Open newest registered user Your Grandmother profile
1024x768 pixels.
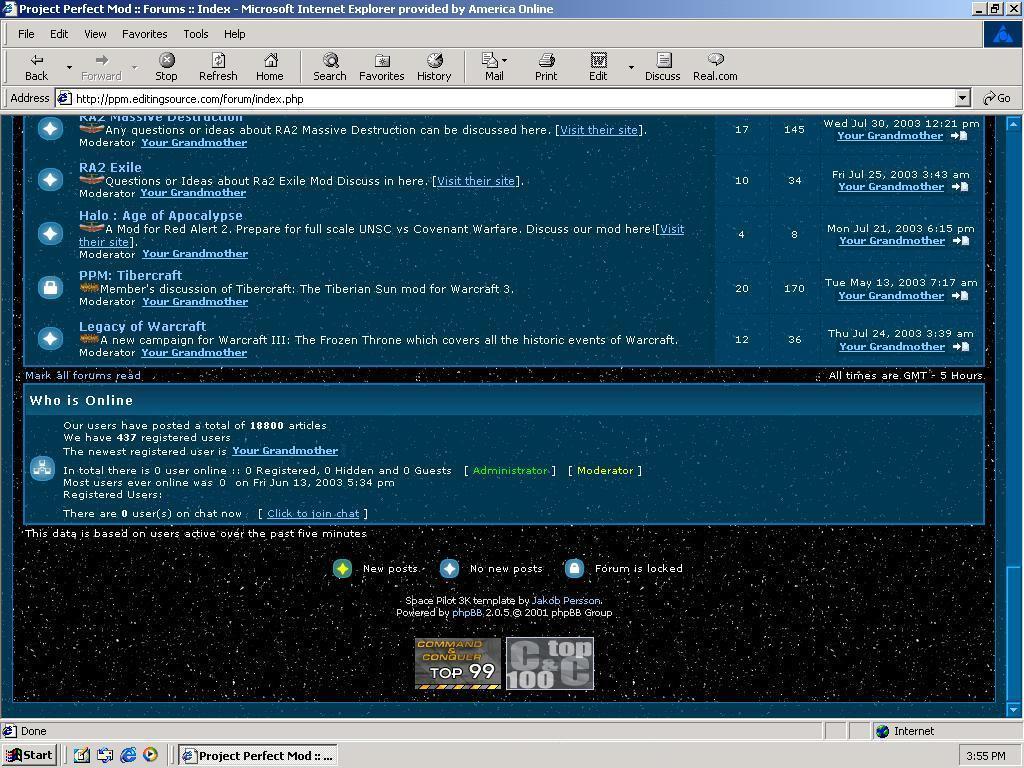tap(285, 451)
